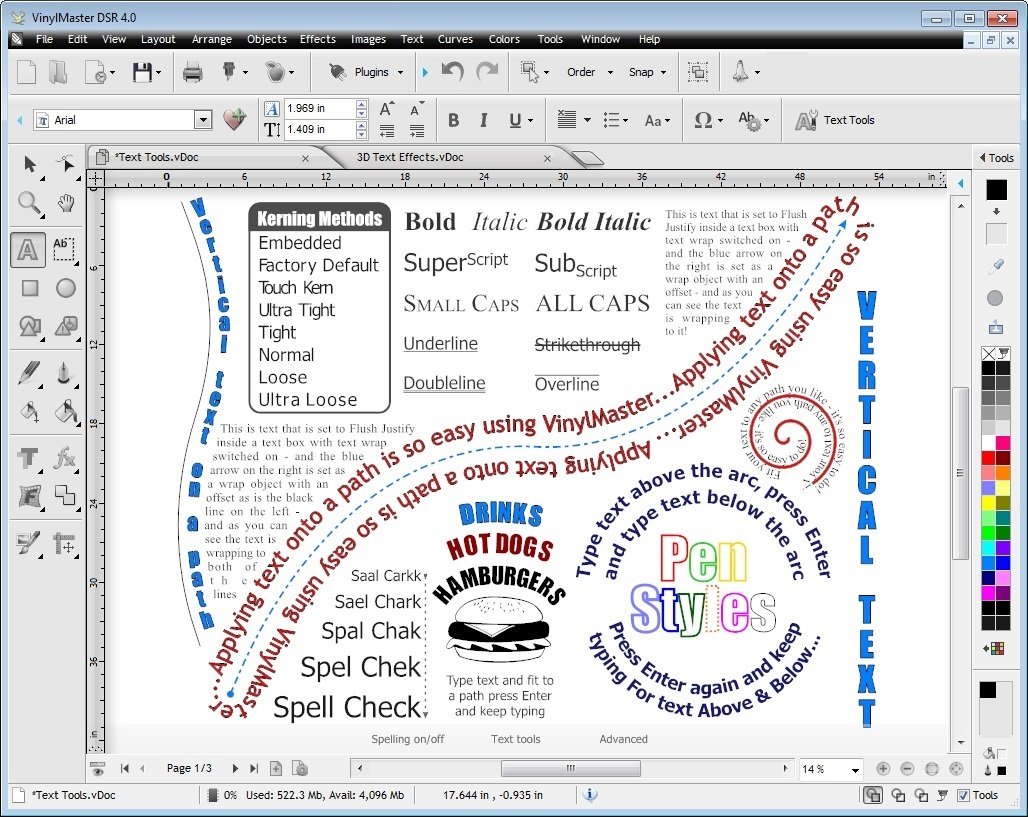Pick the red swatch in color palette
This screenshot has width=1028, height=817.
(989, 458)
